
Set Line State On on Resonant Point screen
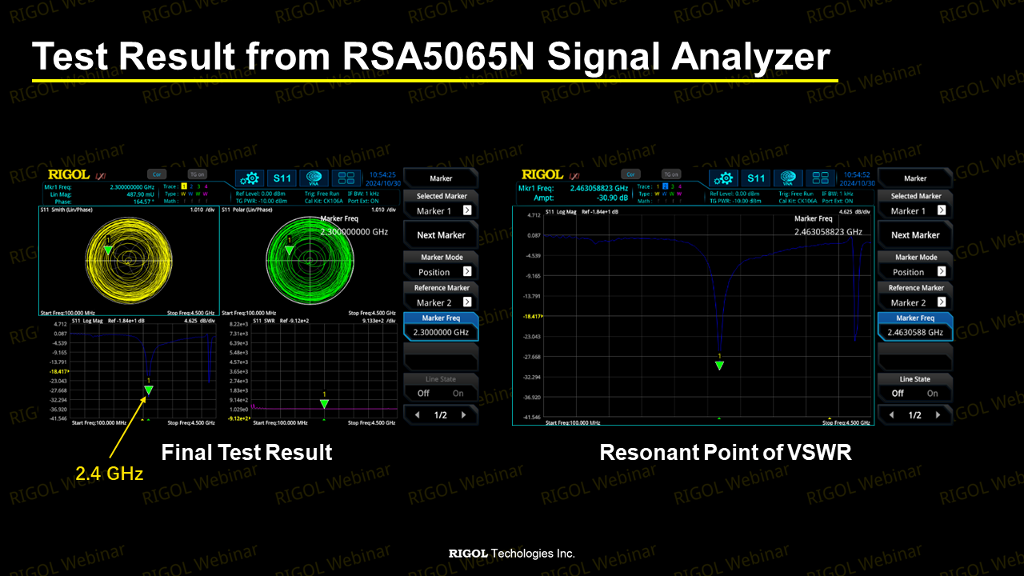click(933, 393)
